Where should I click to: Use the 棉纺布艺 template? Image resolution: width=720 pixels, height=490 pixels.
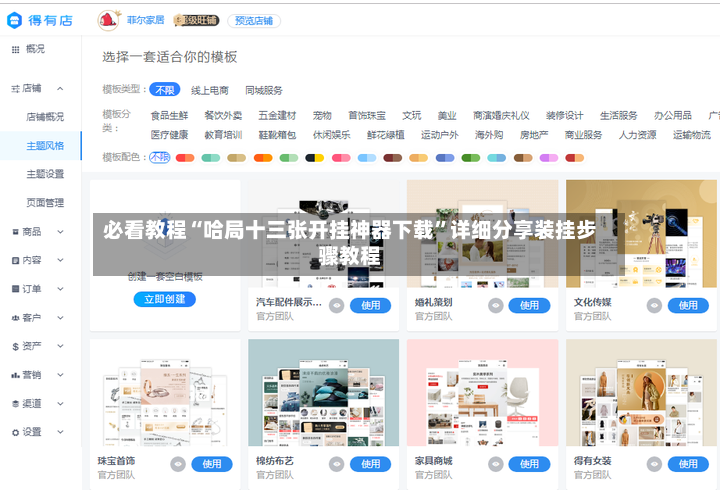pos(371,464)
